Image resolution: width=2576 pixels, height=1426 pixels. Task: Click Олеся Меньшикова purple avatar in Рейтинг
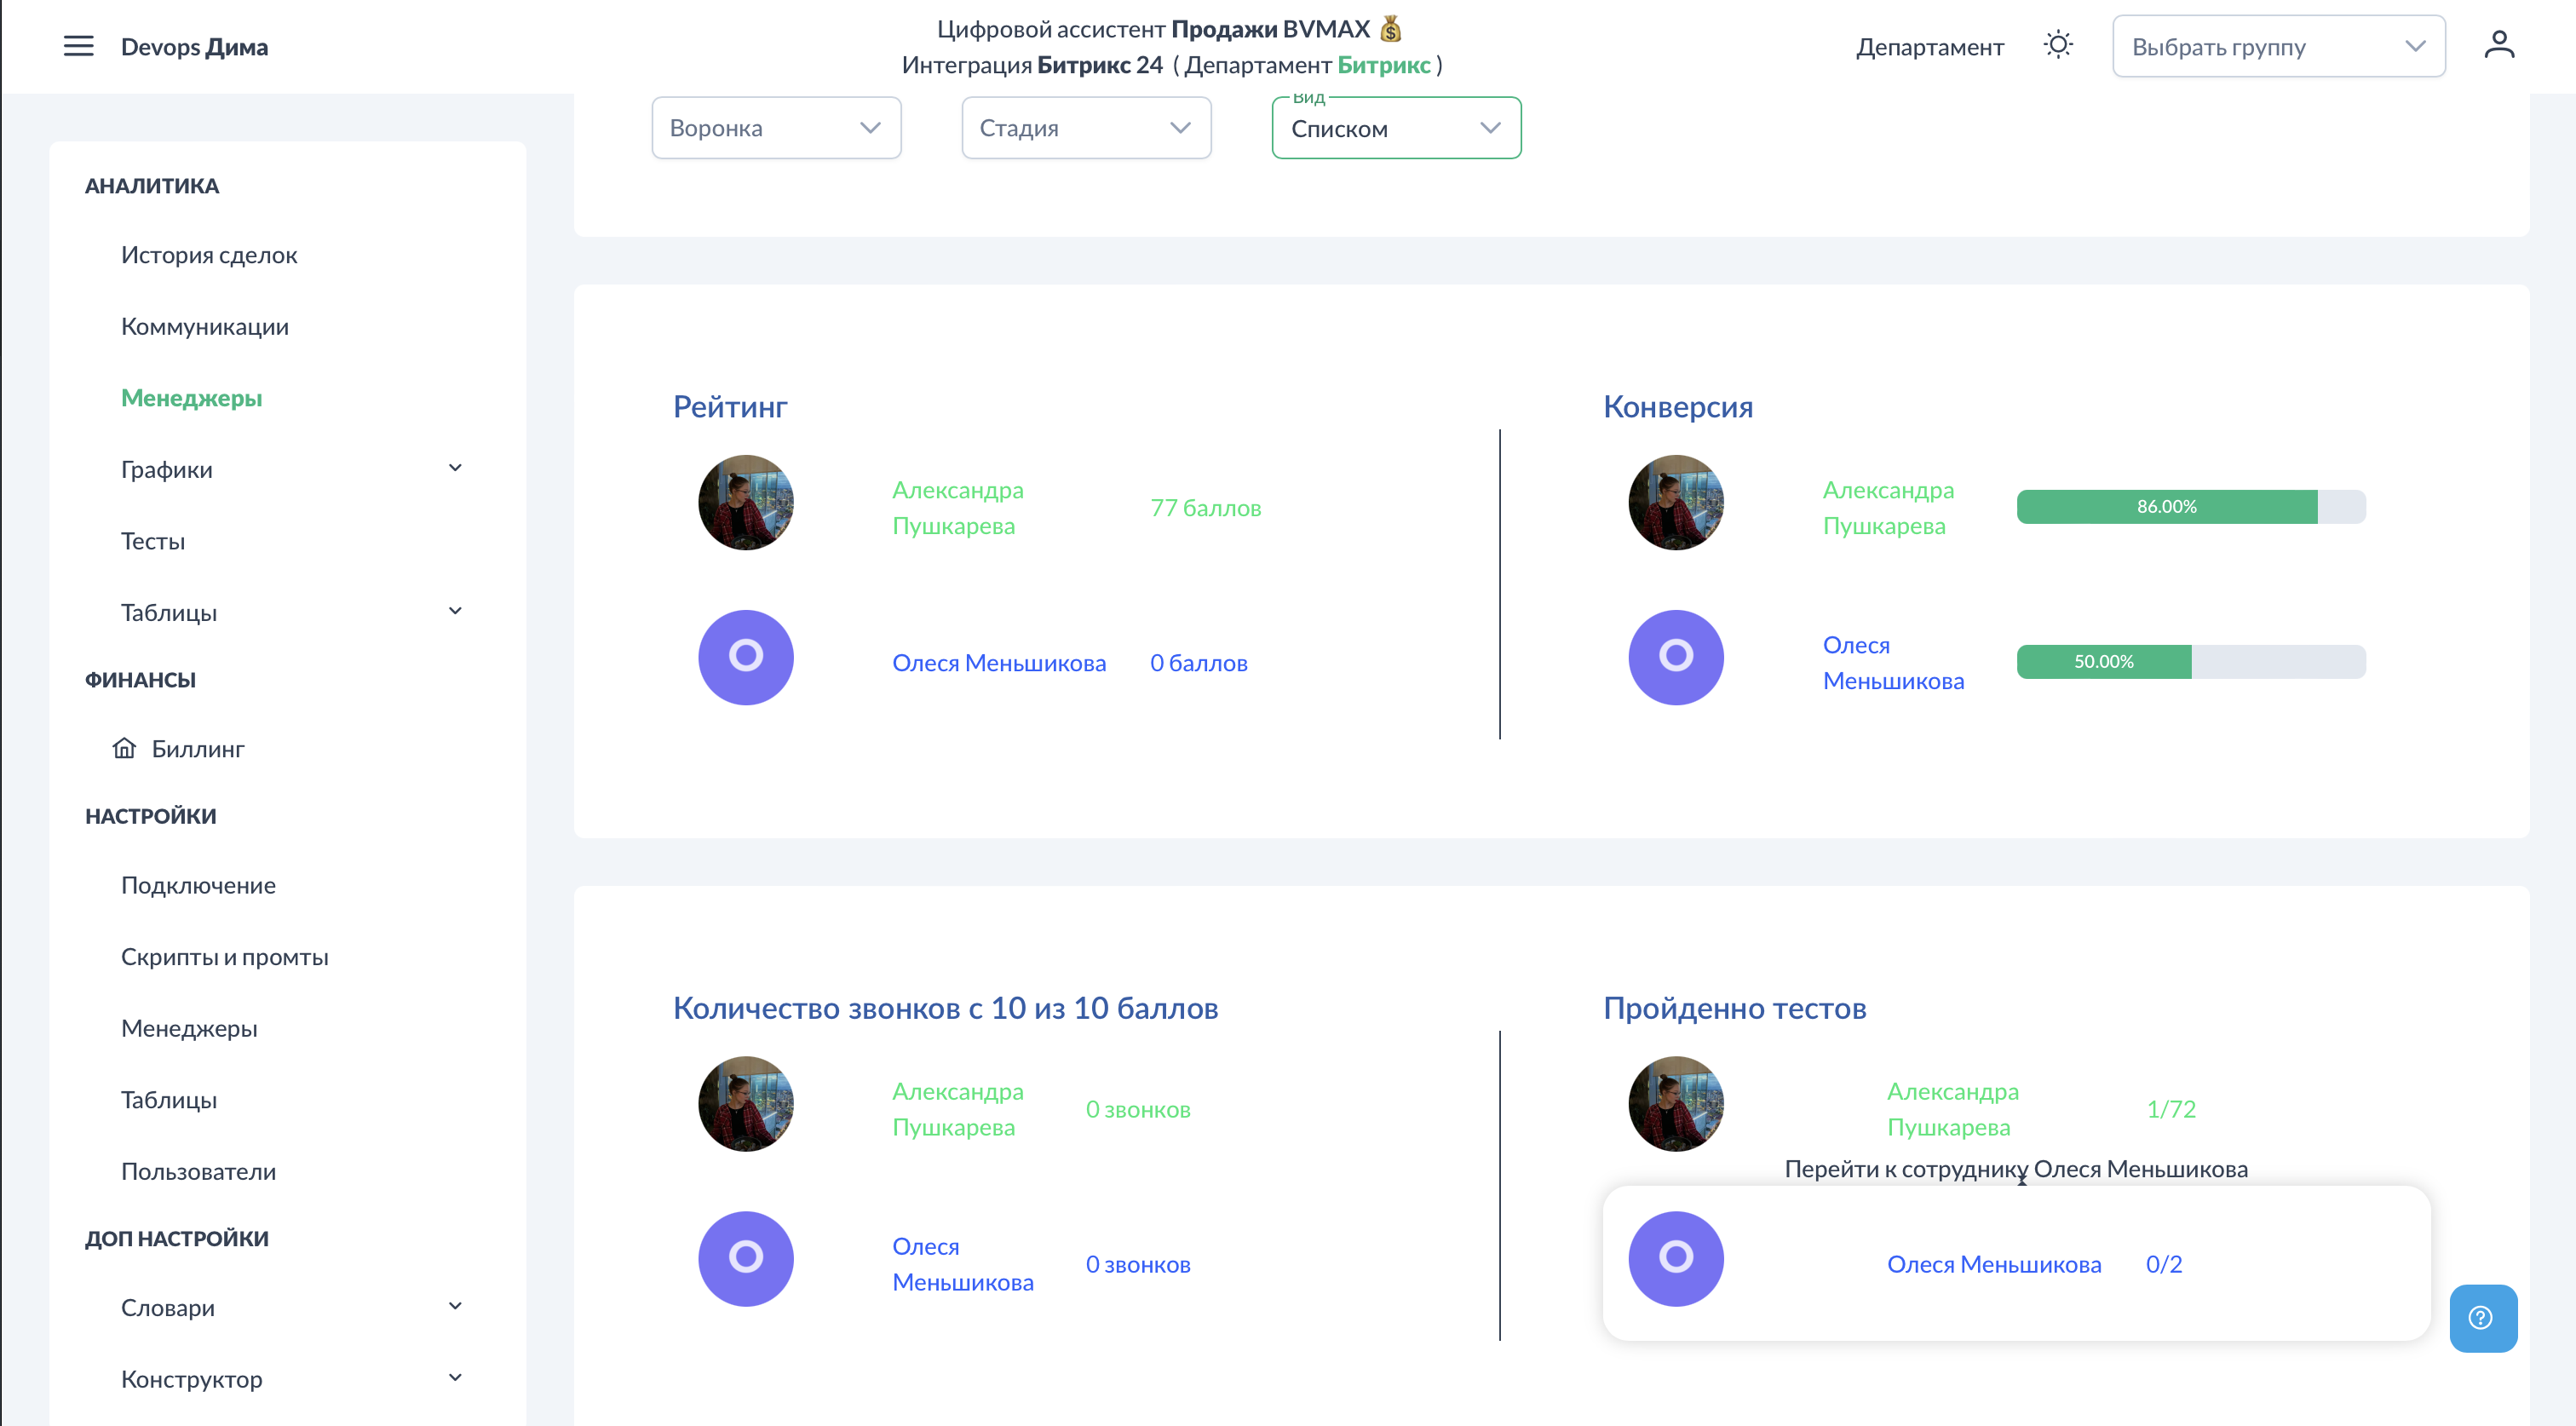pos(745,657)
